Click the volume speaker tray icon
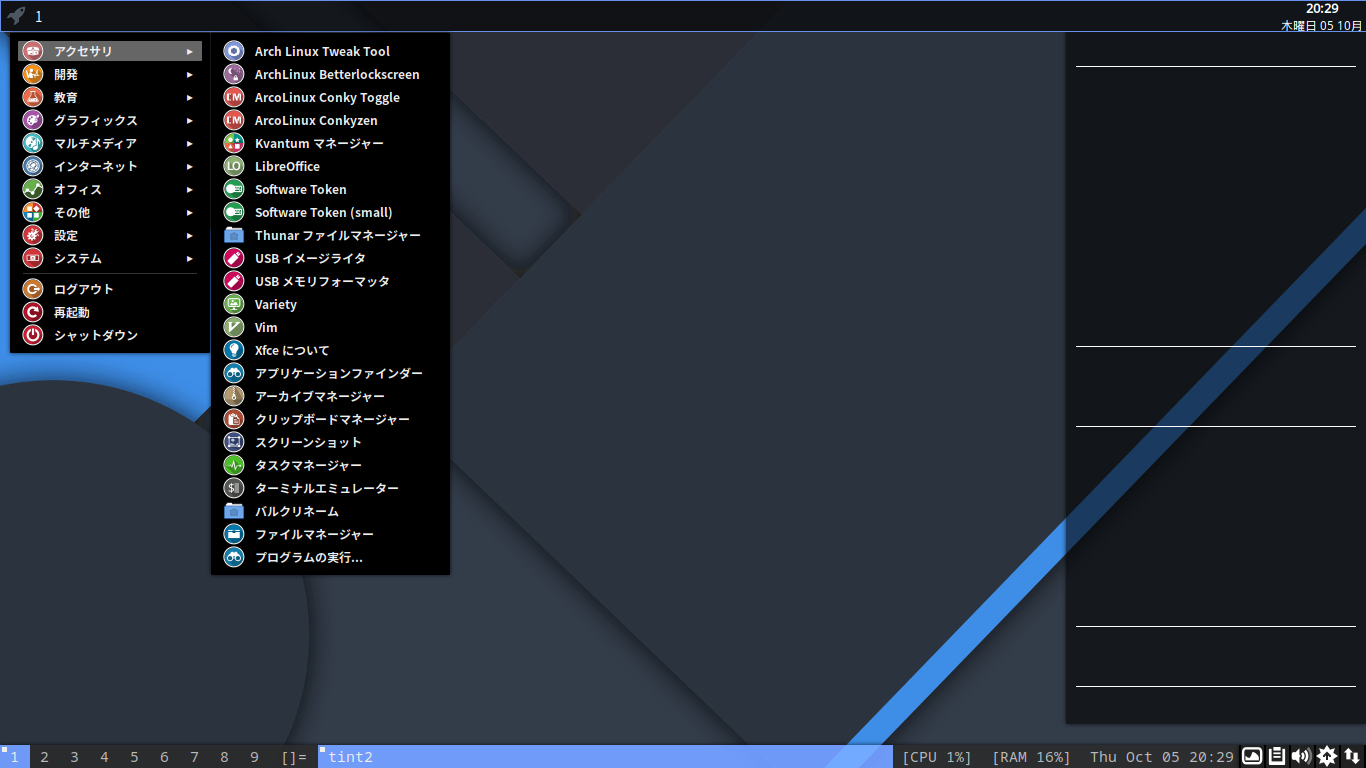This screenshot has width=1366, height=768. tap(1301, 756)
